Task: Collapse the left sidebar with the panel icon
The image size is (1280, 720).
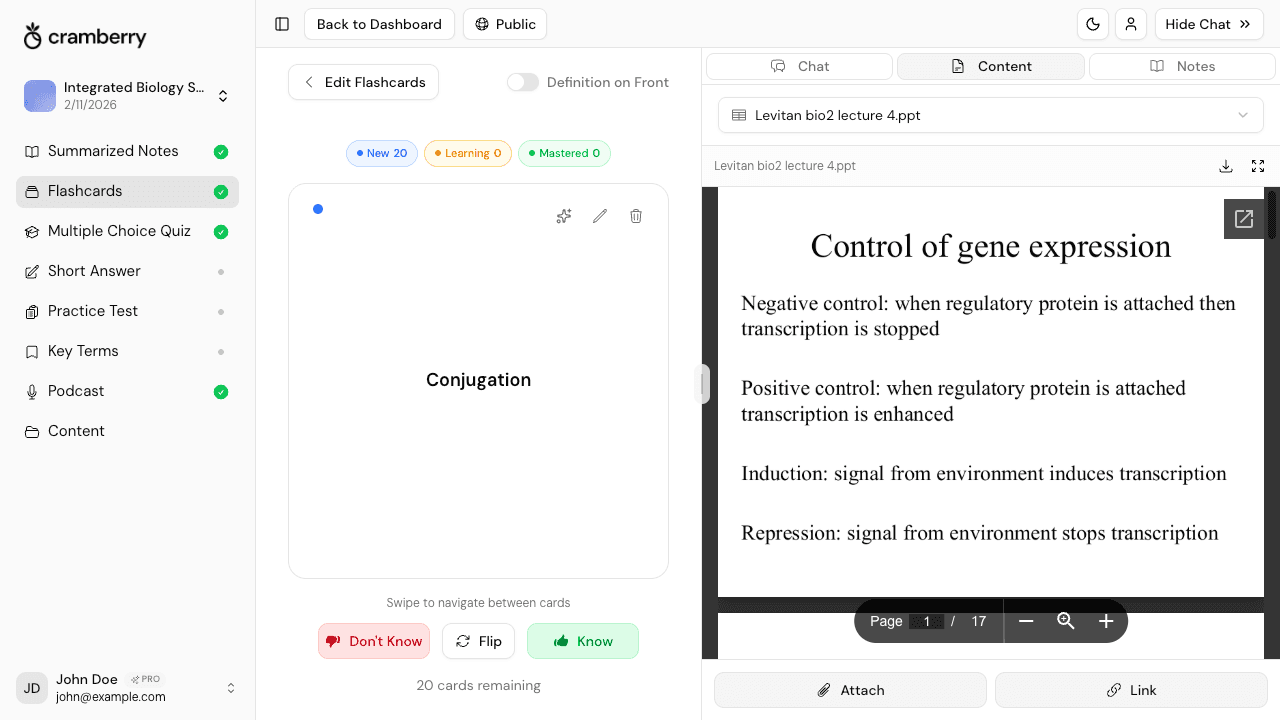Action: tap(281, 23)
